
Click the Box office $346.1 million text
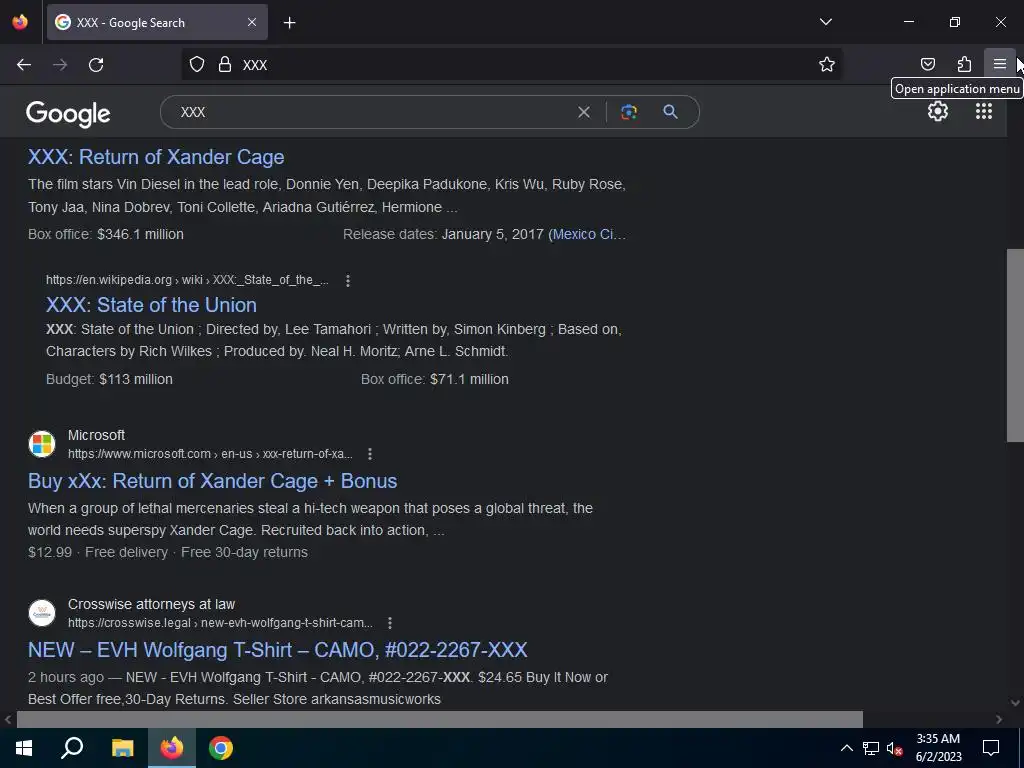[106, 234]
